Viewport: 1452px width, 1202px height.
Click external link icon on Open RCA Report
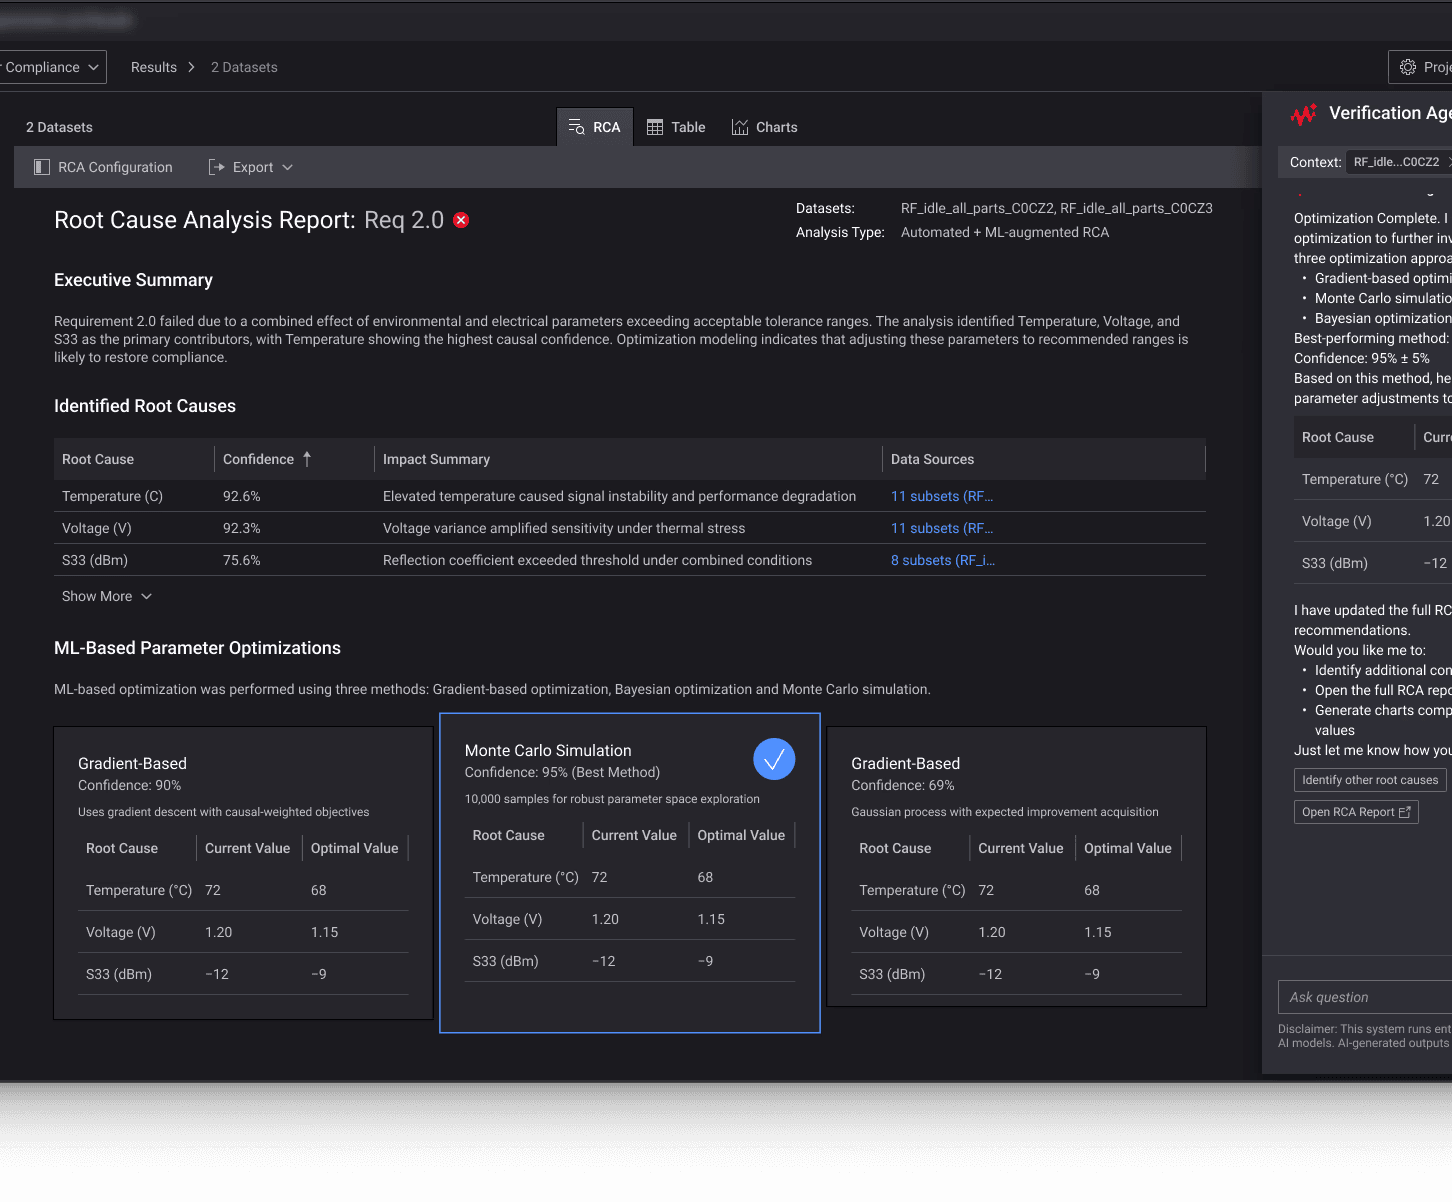click(x=1404, y=812)
